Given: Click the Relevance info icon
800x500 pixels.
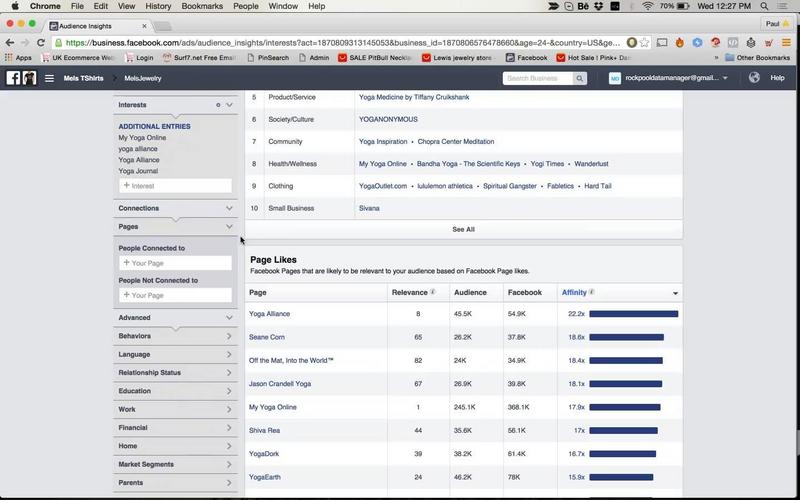Looking at the screenshot, I should coord(433,292).
